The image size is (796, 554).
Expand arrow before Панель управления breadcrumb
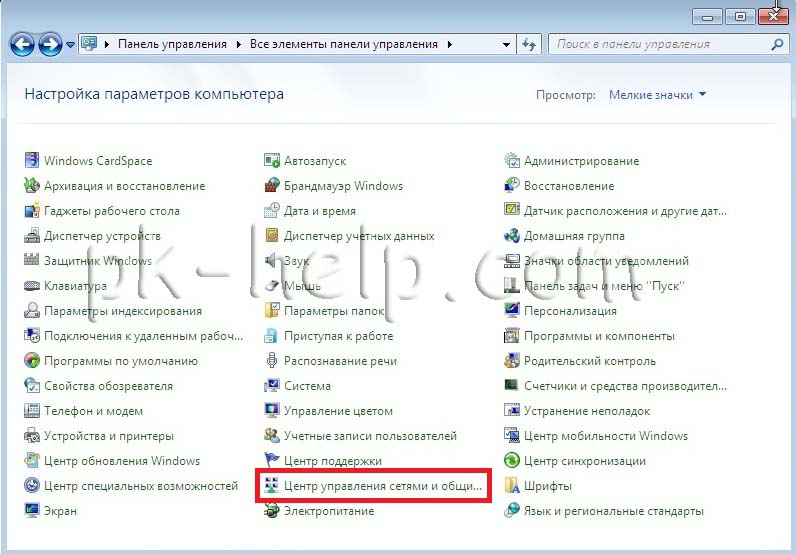(x=107, y=44)
